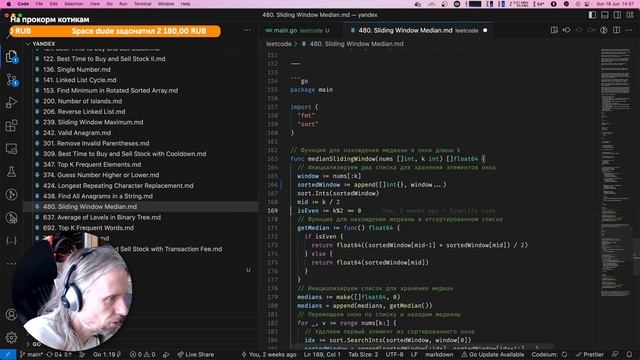This screenshot has height=360, width=640.
Task: Open the Code application menu
Action: 23,4
